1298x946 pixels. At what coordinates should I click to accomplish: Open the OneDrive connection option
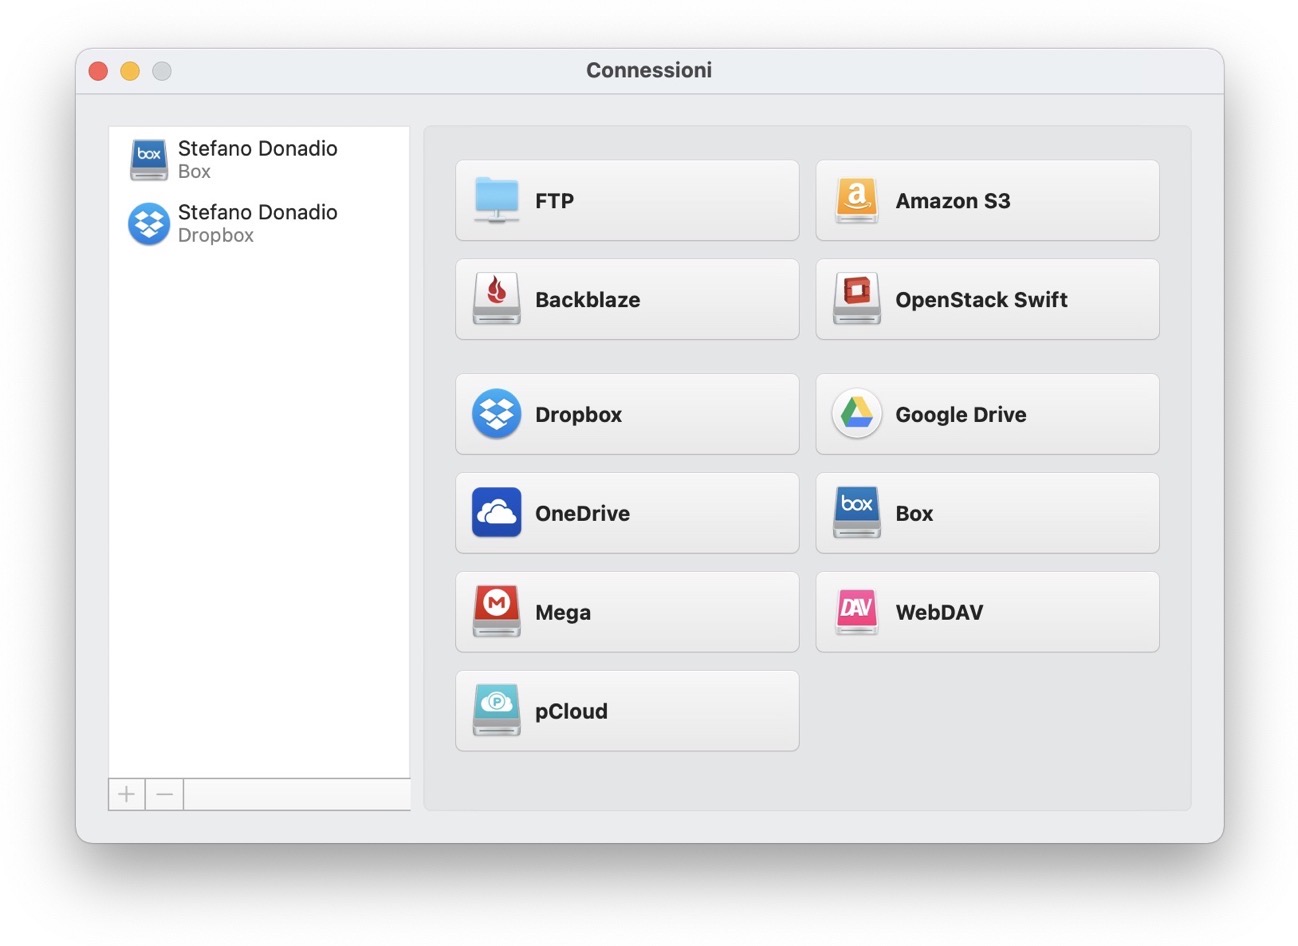click(x=627, y=513)
